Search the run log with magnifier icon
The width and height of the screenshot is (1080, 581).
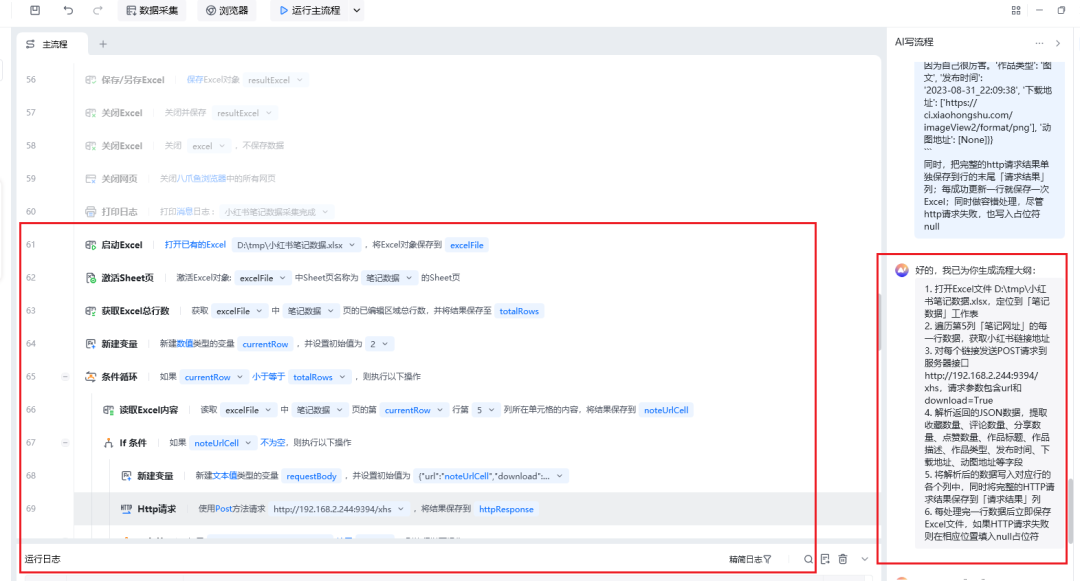(808, 559)
